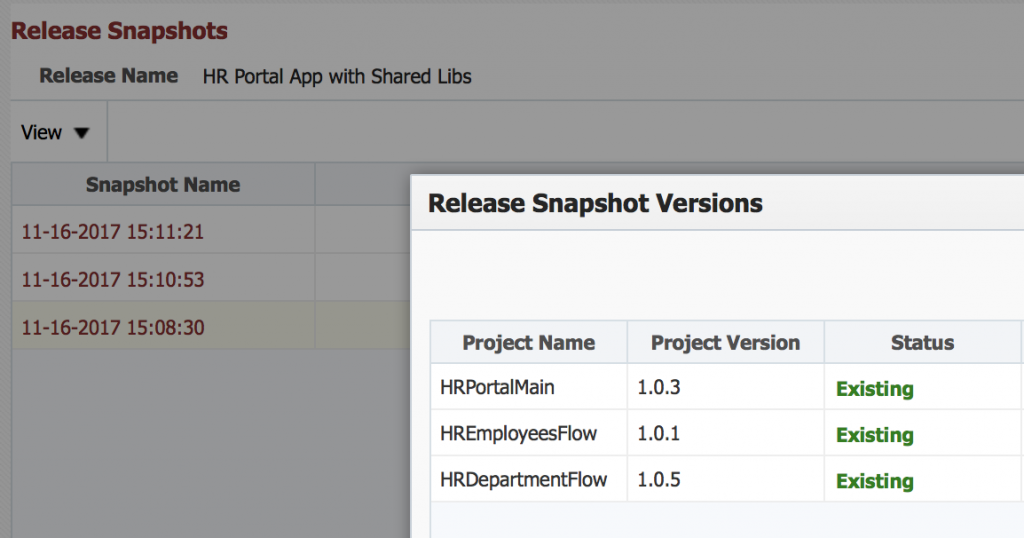Select snapshot 11-16-2017 15:08:30

(x=113, y=327)
